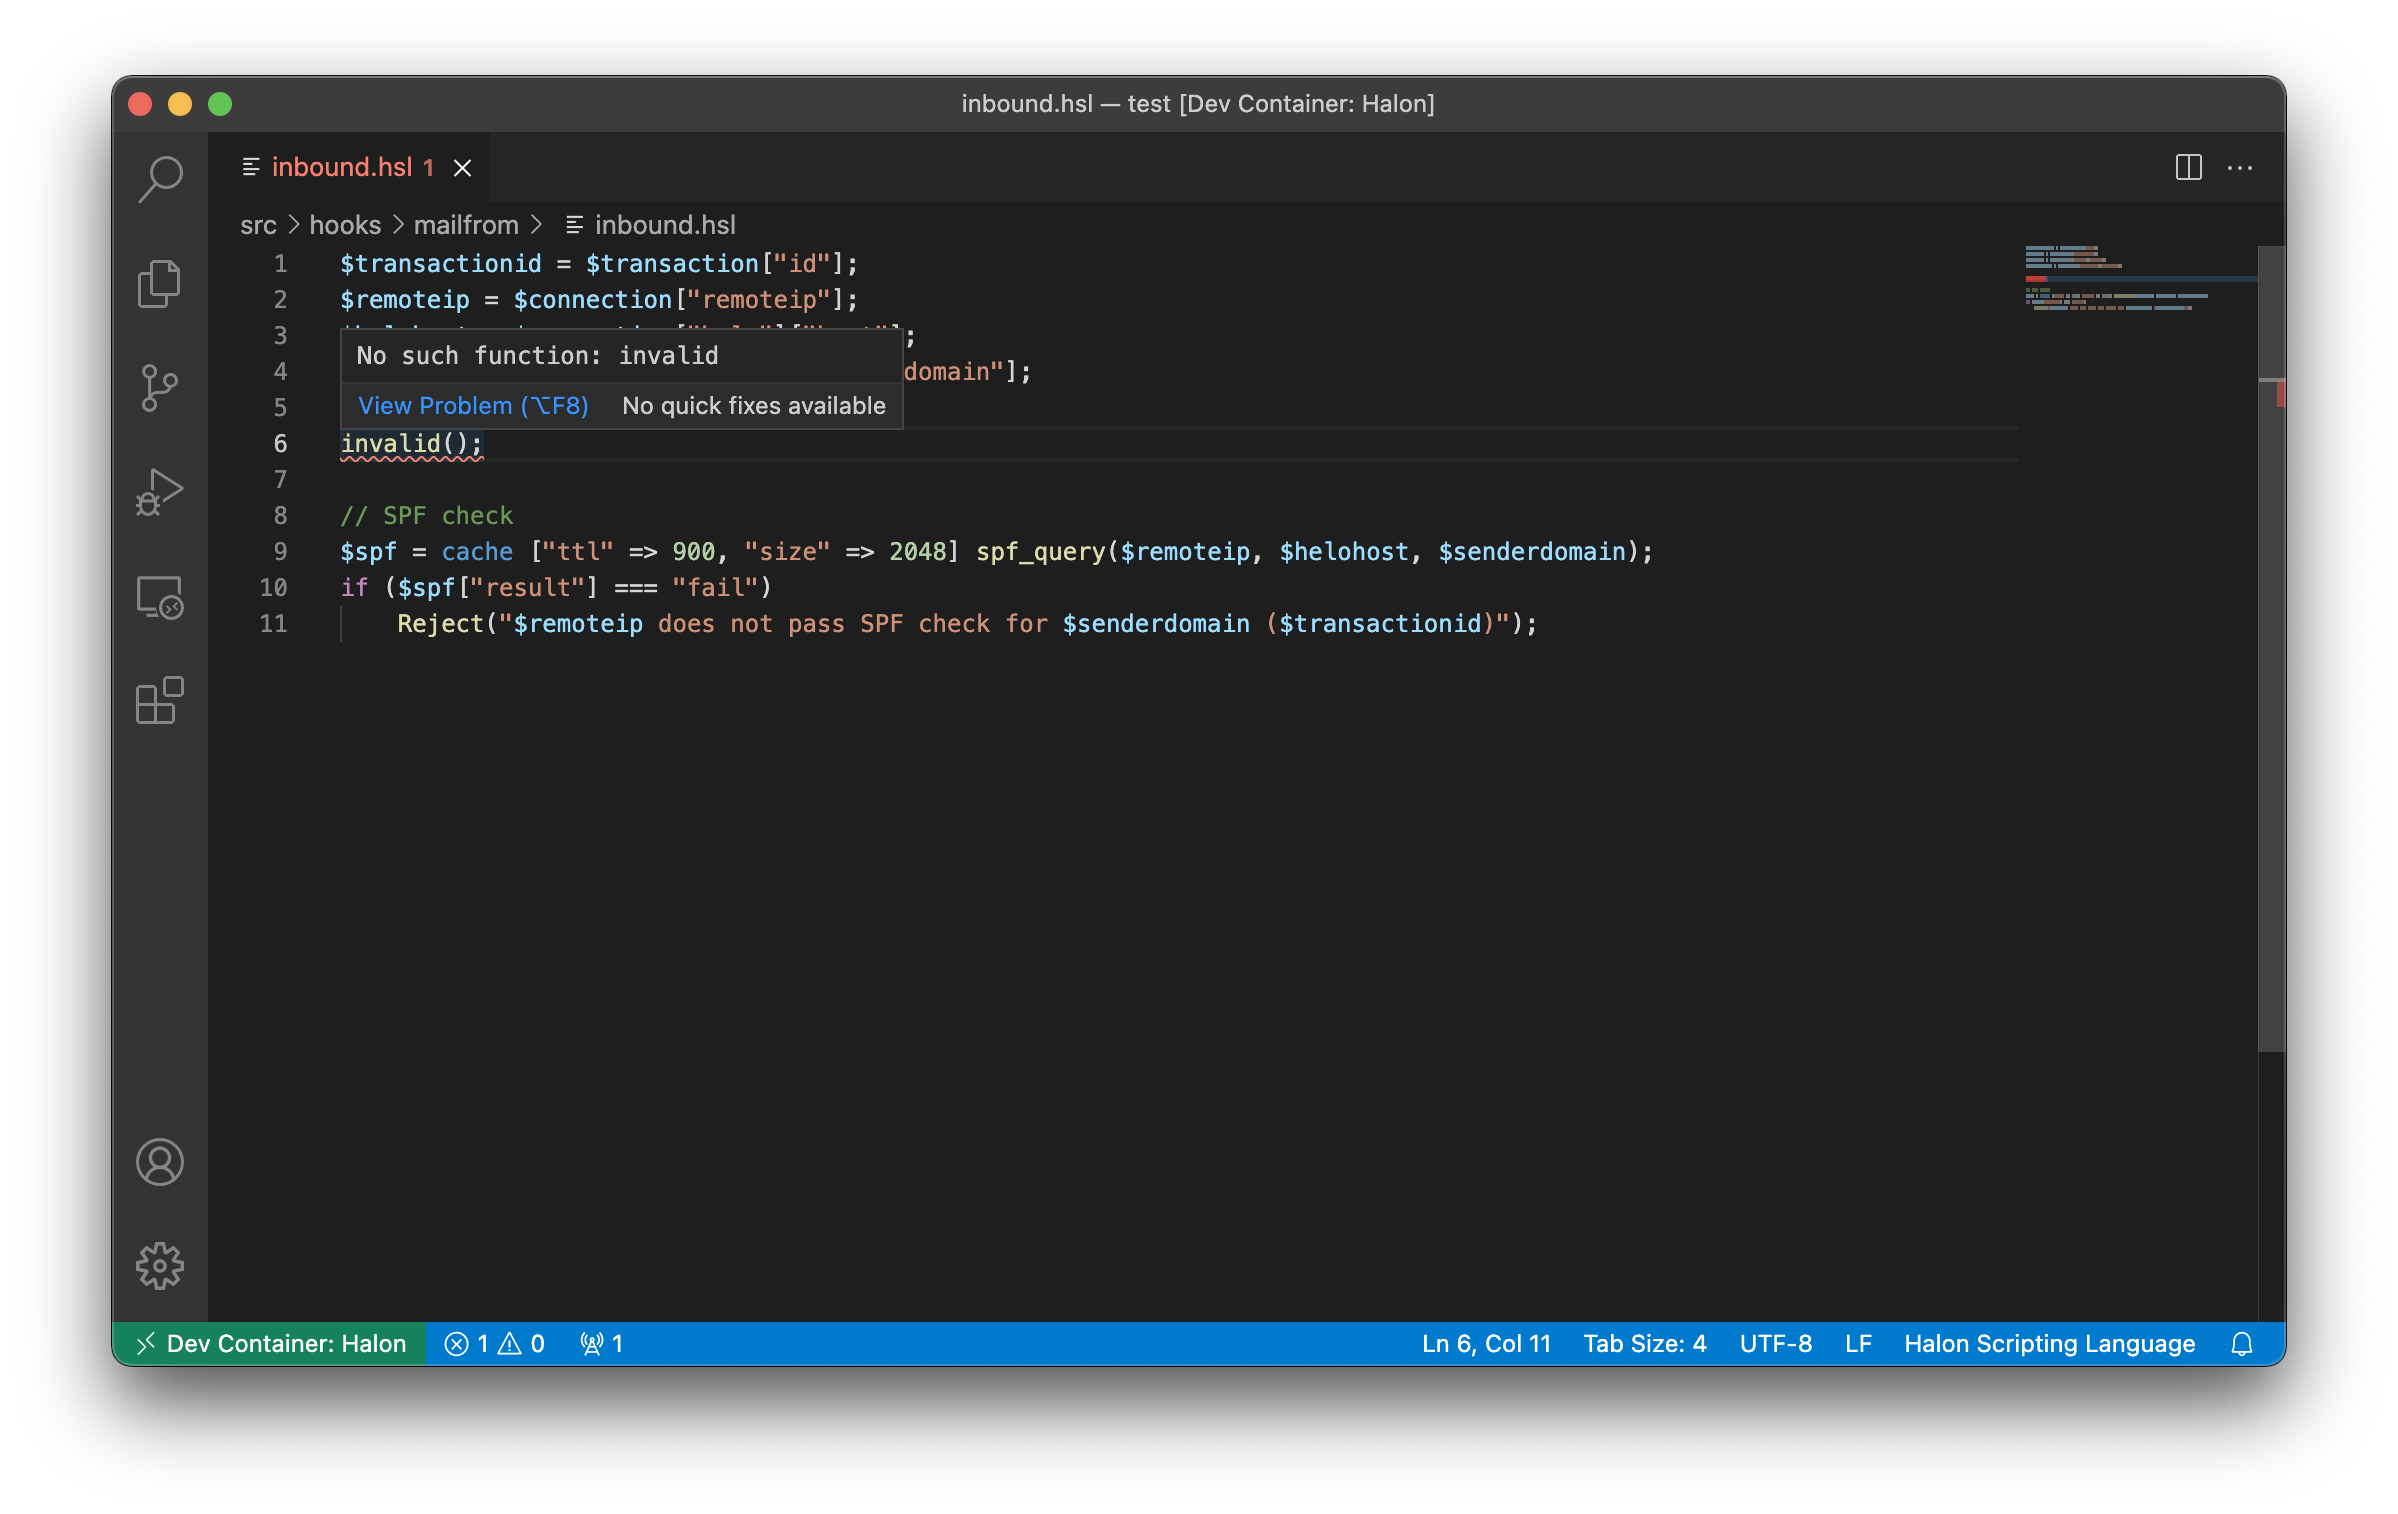Click the Reject function call on line 11
Screen dimensions: 2398x1514
tap(440, 623)
